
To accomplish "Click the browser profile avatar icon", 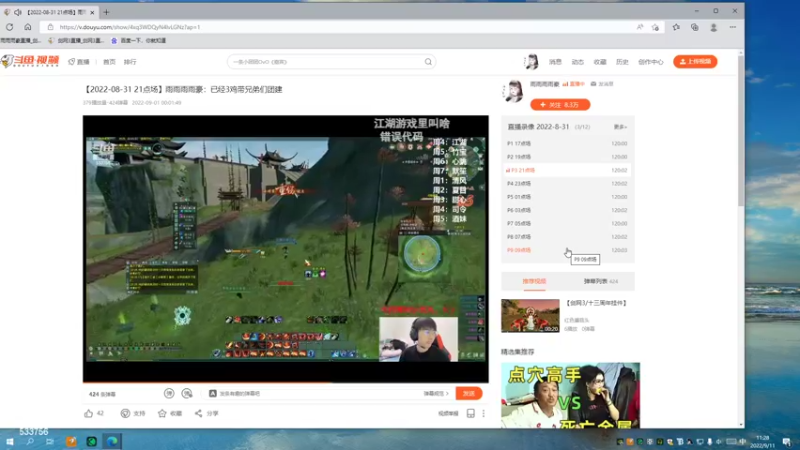I will tap(713, 27).
